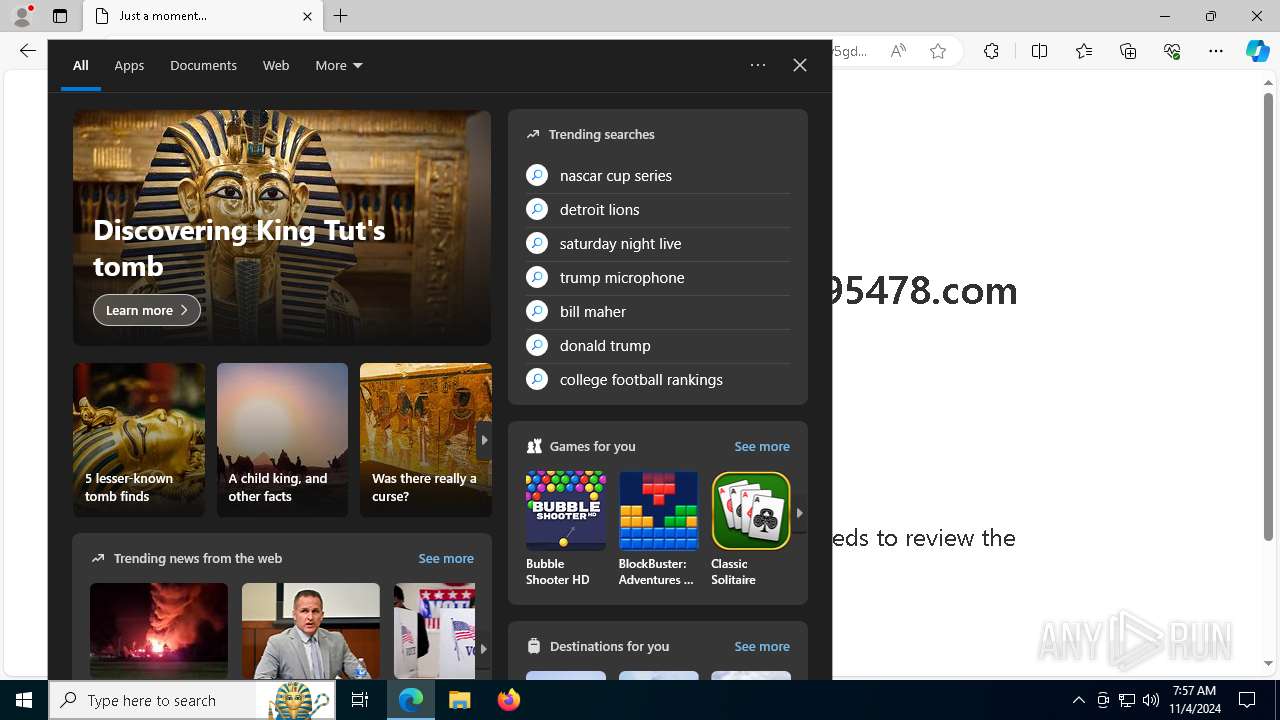
Task: Open Browser essentials heart icon
Action: point(1172,51)
